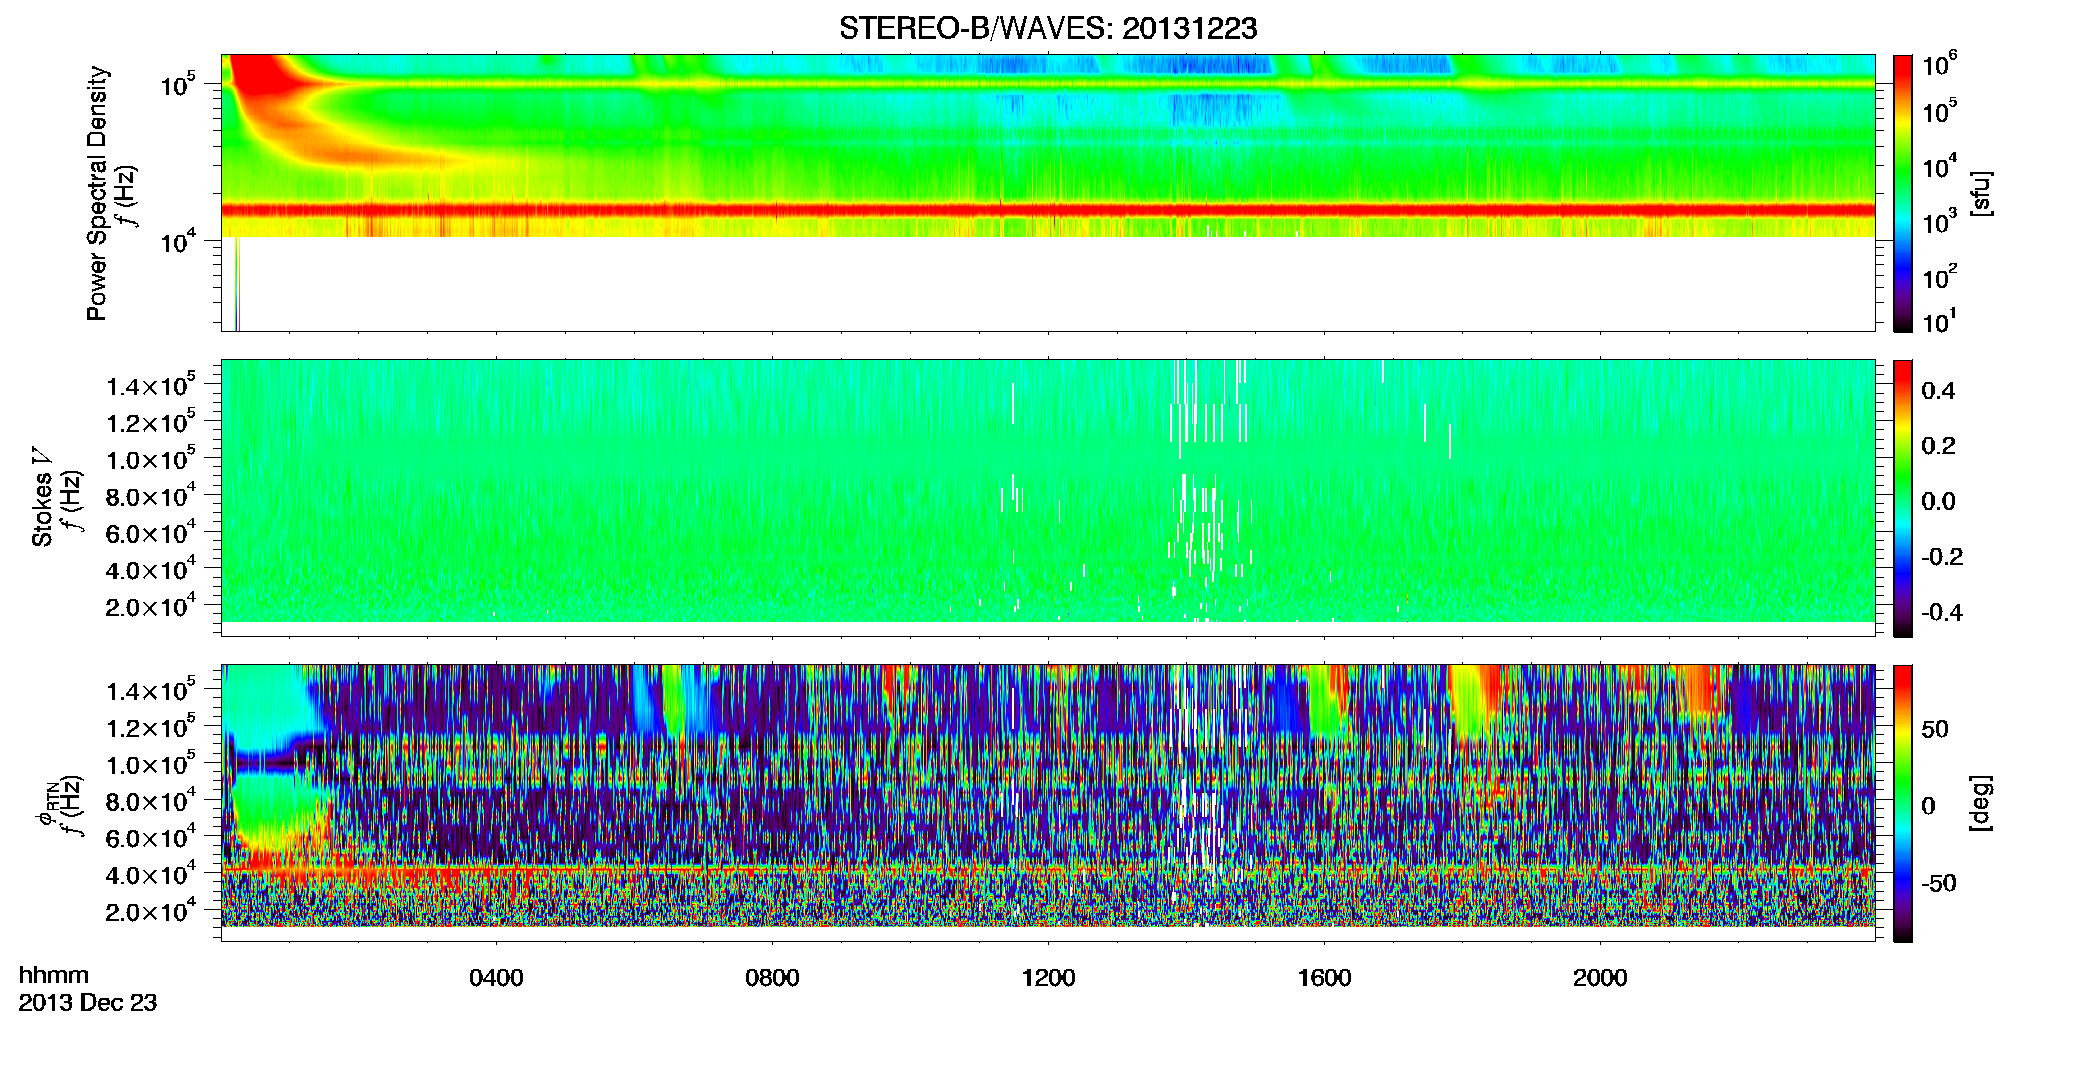
Task: Click the 1600 time tick label
Action: pos(1324,978)
